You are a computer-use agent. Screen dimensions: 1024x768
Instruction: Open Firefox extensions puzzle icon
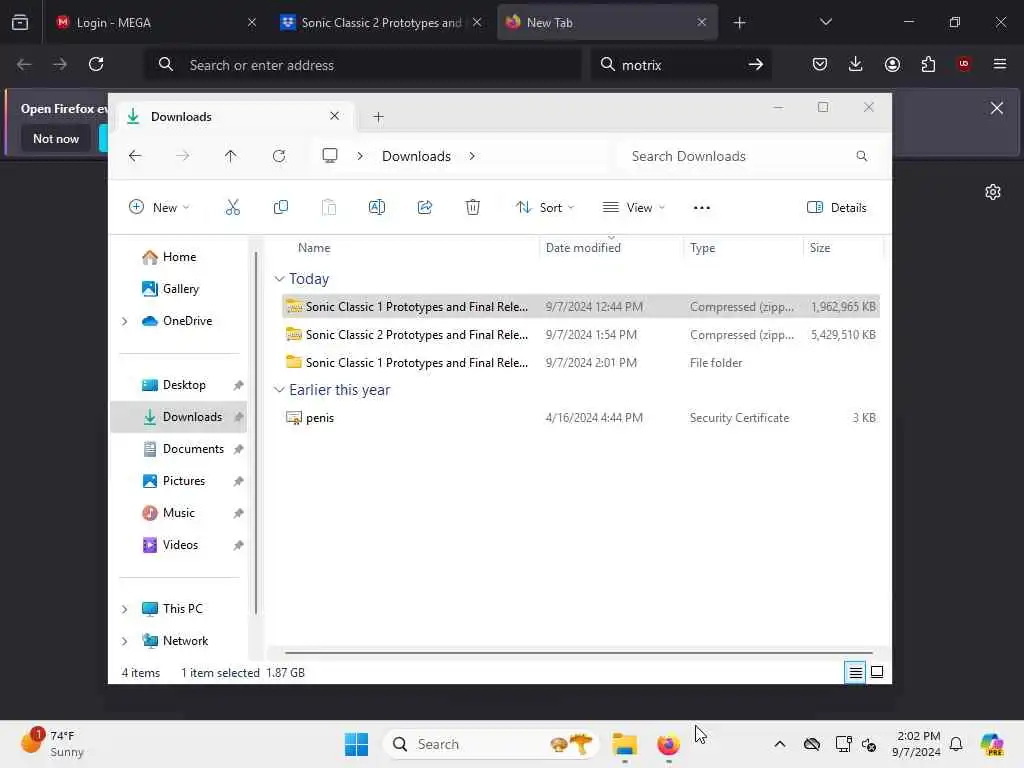click(928, 64)
